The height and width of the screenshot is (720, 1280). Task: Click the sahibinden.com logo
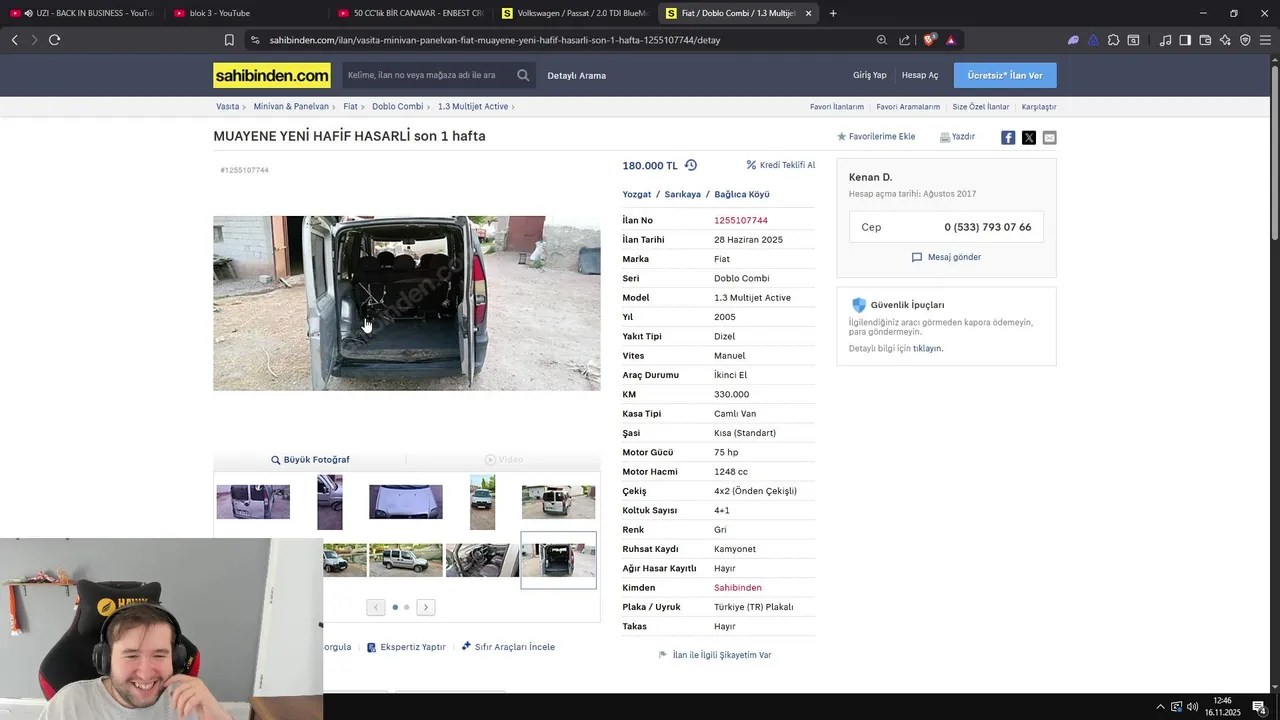(271, 75)
